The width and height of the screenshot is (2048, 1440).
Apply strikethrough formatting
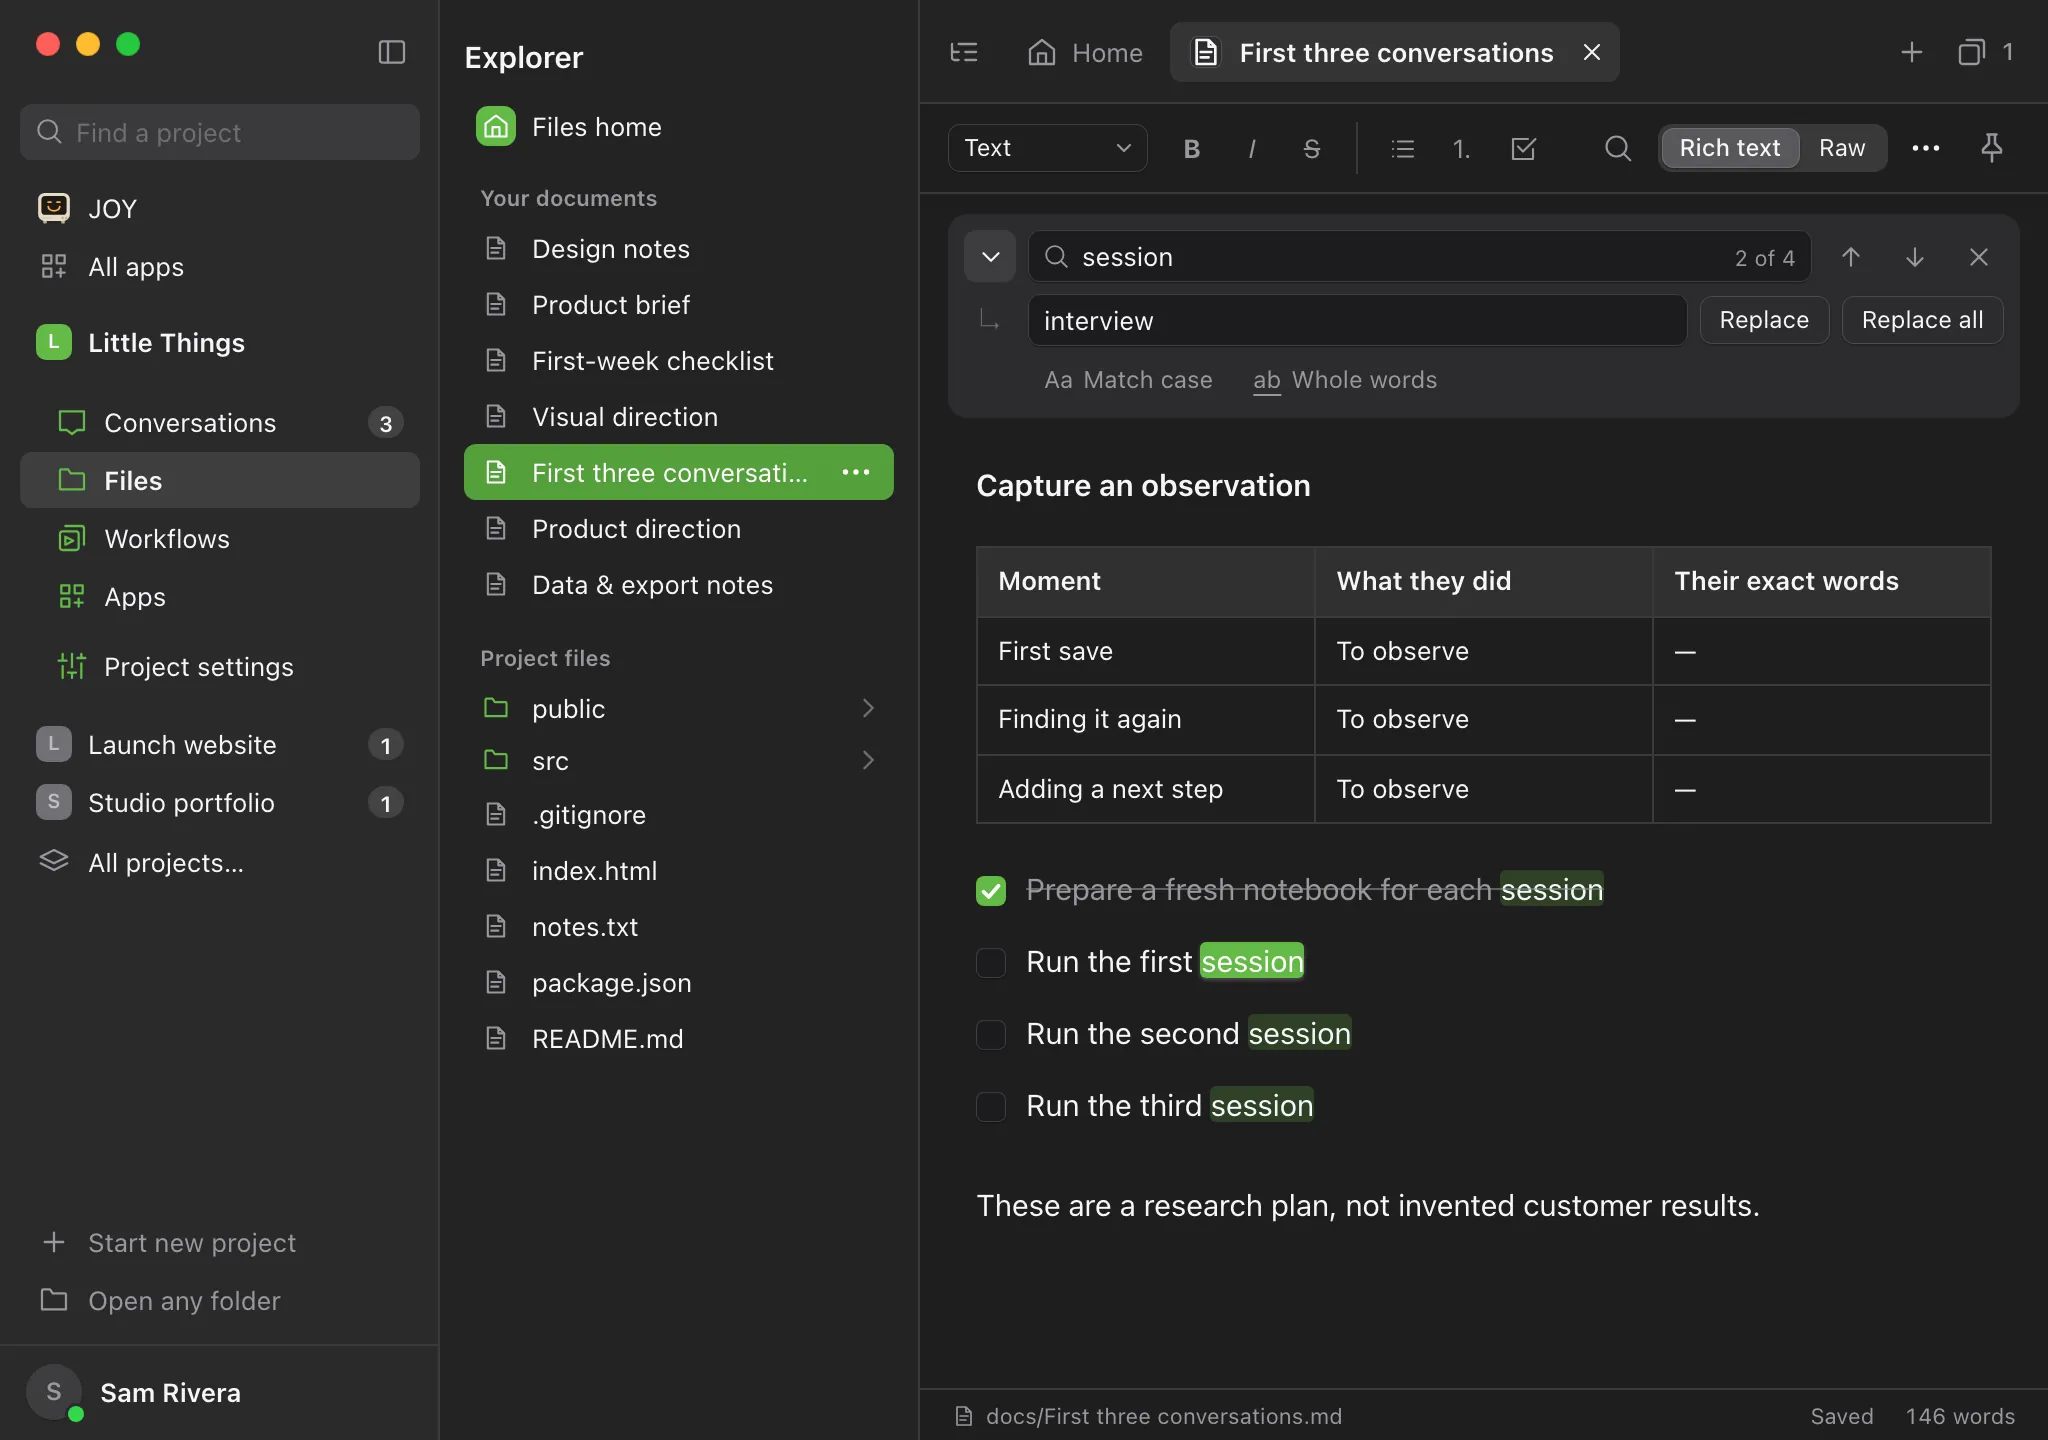pyautogui.click(x=1311, y=148)
